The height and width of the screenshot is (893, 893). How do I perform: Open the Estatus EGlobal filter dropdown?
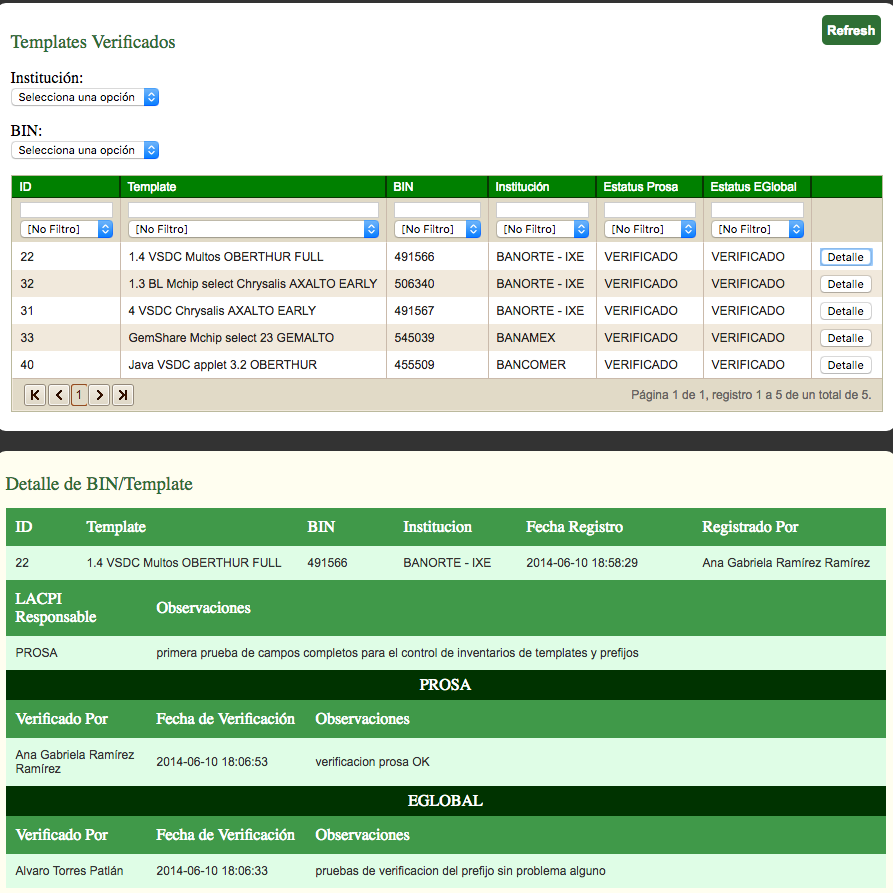(756, 229)
